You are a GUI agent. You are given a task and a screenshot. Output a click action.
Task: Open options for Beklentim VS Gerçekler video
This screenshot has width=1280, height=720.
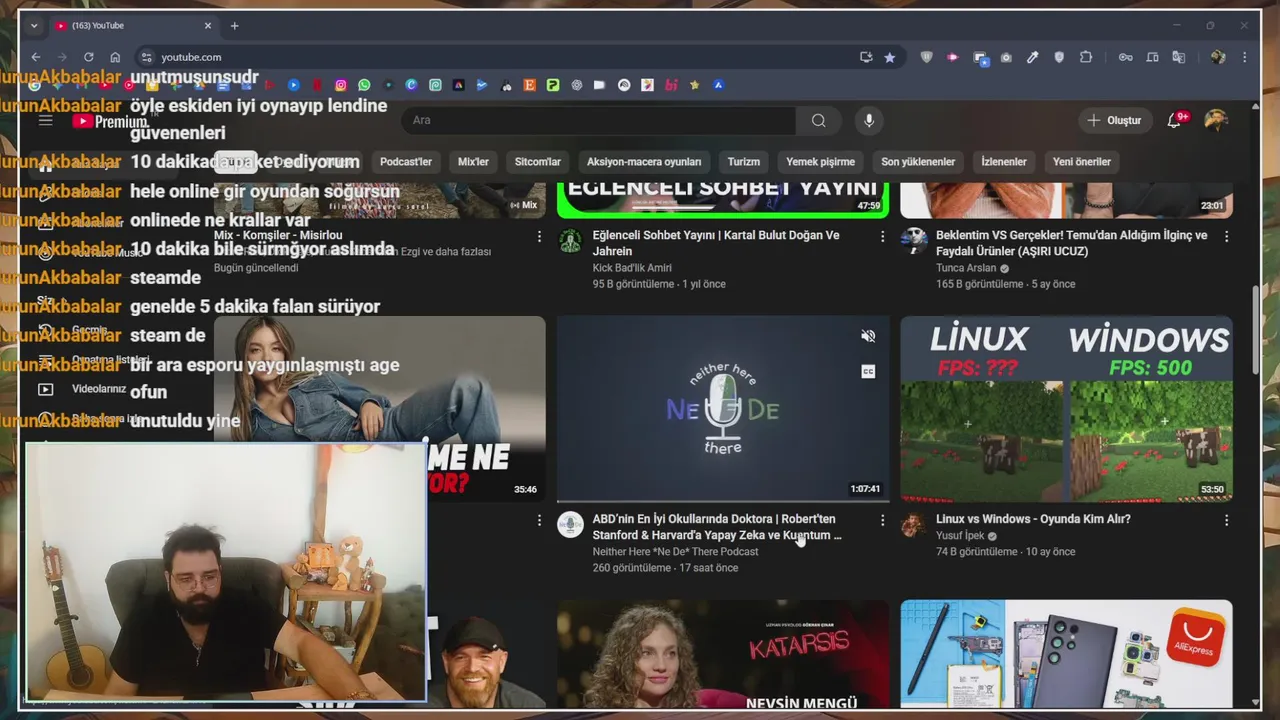pyautogui.click(x=1226, y=237)
